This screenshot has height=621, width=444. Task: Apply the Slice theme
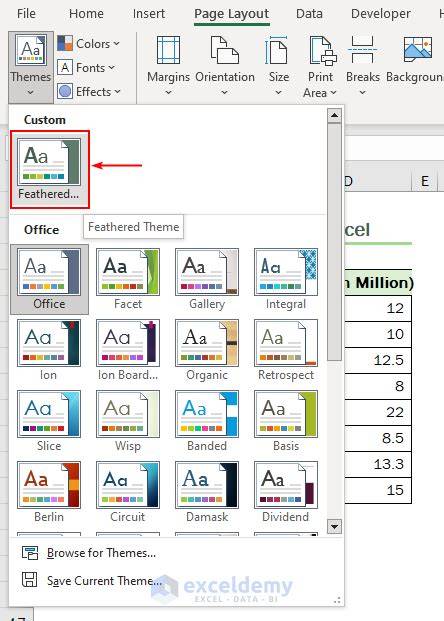[x=49, y=421]
